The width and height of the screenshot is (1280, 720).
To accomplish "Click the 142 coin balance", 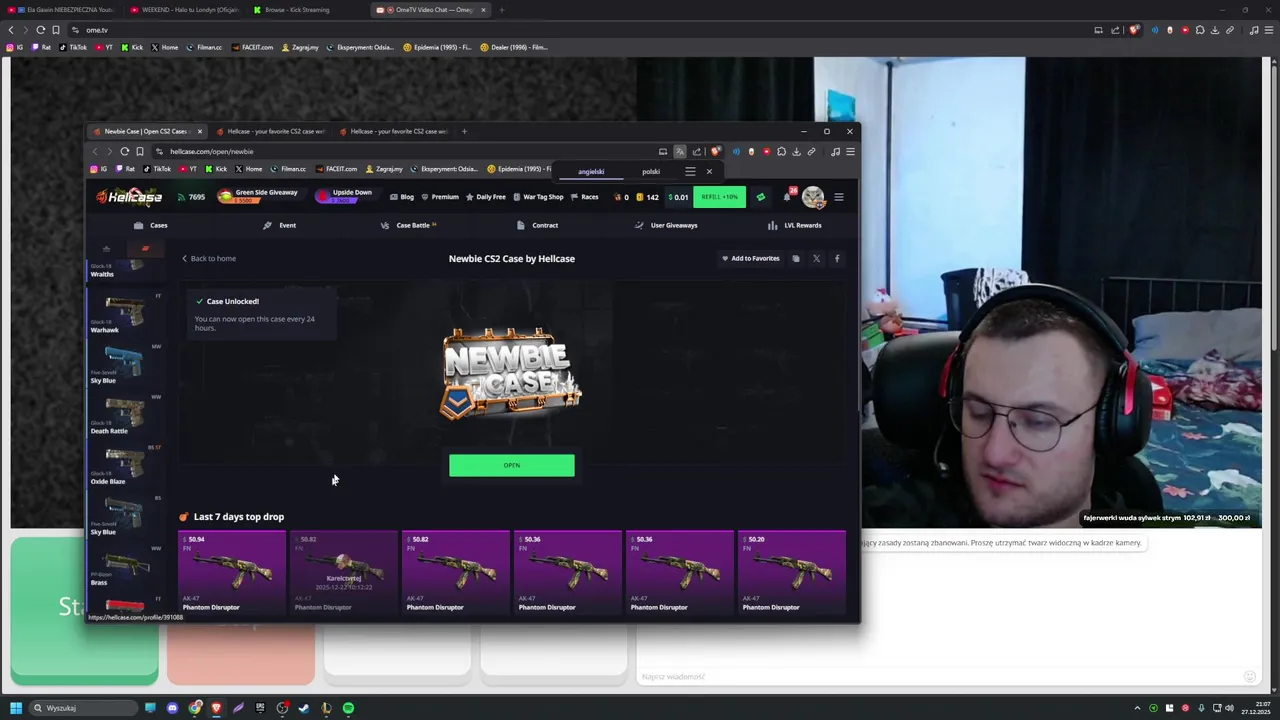I will (x=647, y=197).
